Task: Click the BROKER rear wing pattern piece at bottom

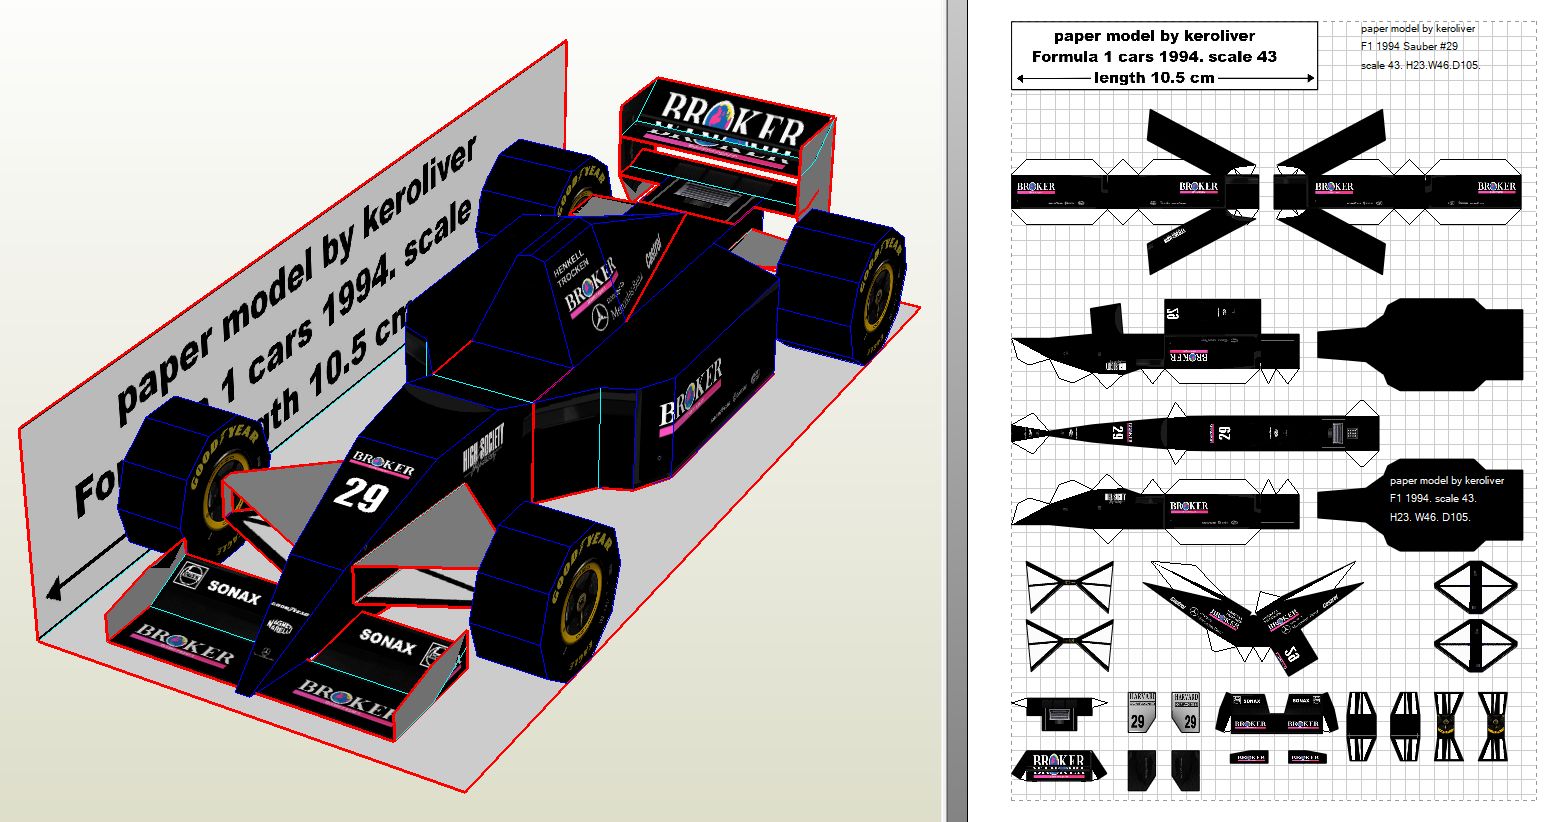Action: tap(1058, 767)
